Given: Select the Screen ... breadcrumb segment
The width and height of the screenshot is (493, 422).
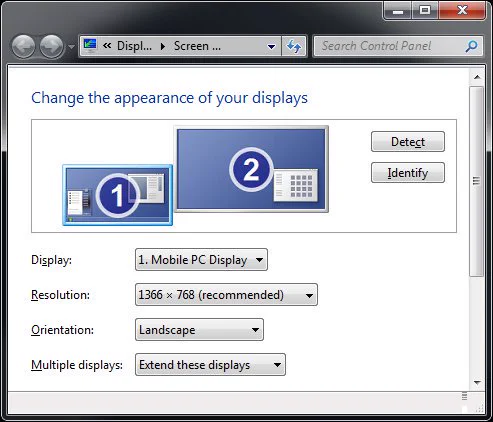Looking at the screenshot, I should [197, 46].
